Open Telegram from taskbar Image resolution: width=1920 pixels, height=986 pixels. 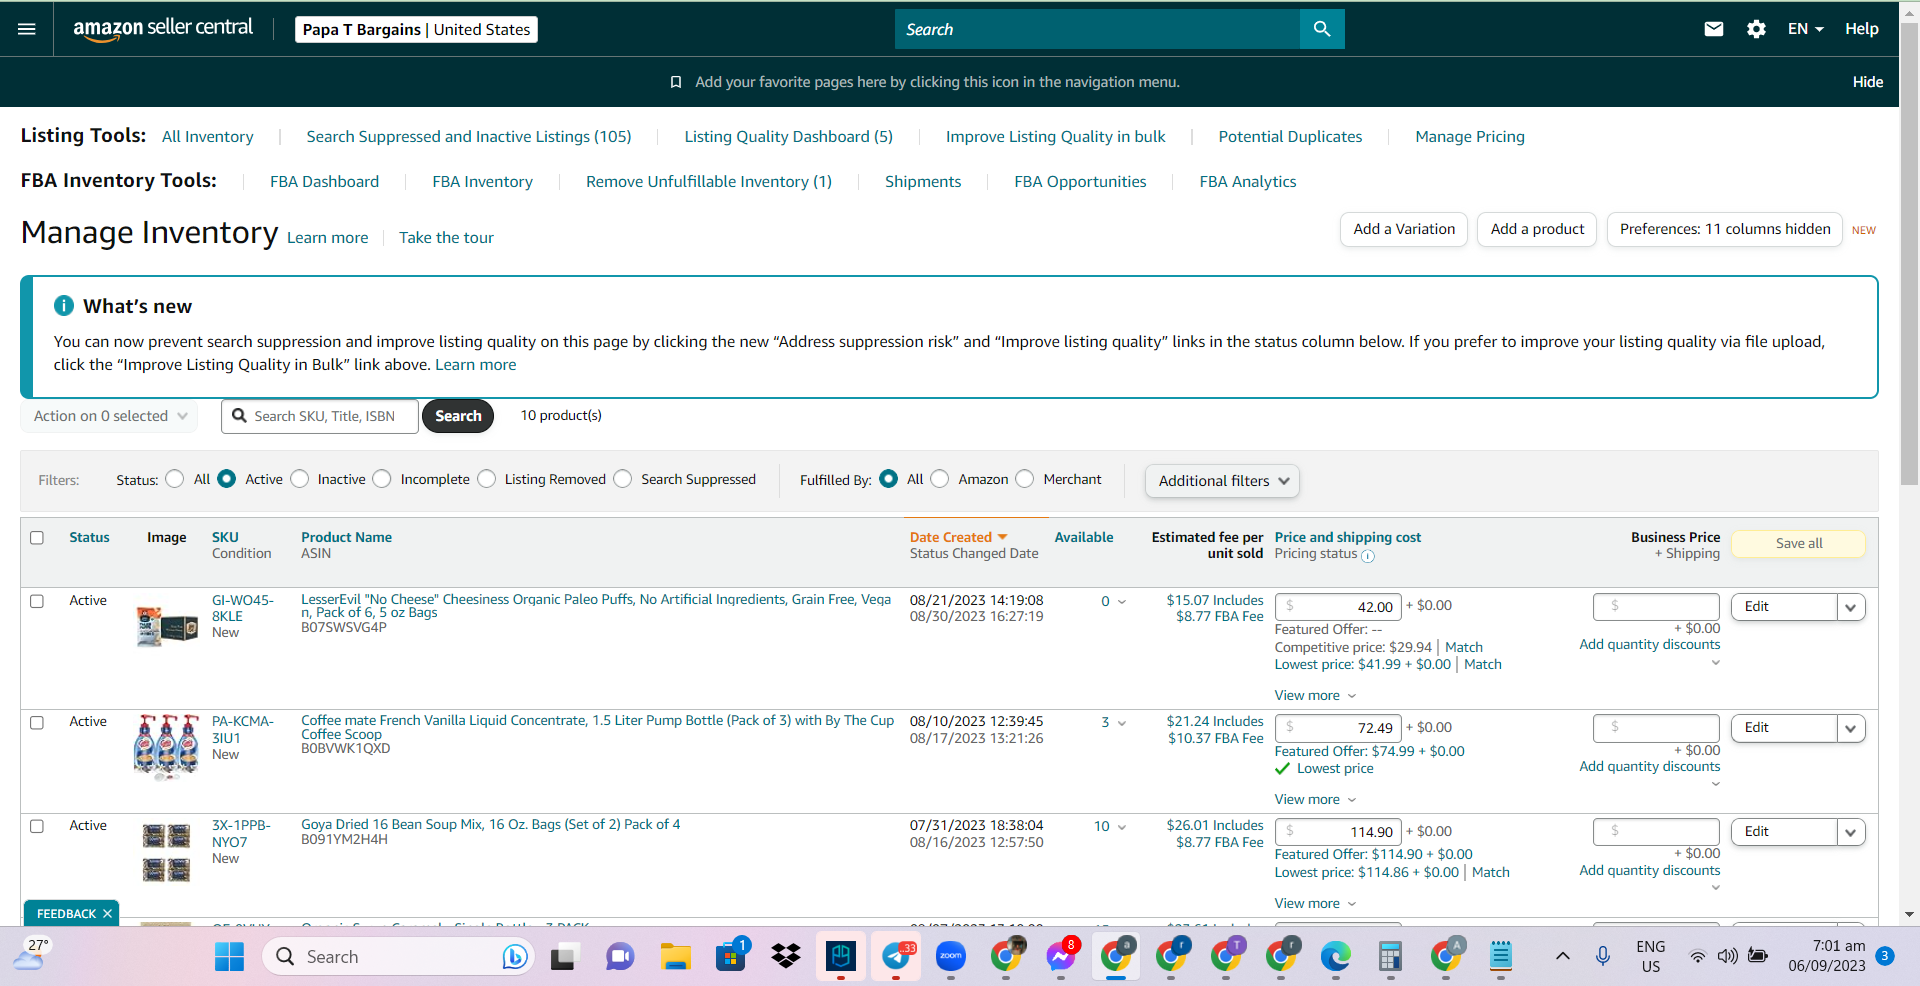pos(896,957)
